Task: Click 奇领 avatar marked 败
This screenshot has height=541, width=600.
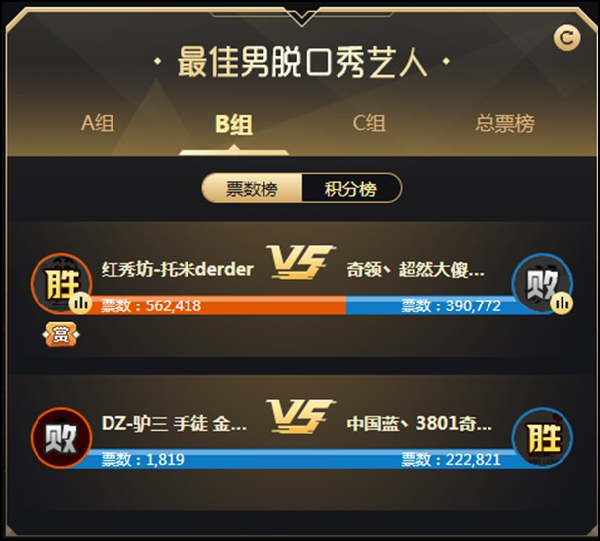Action: pos(542,284)
